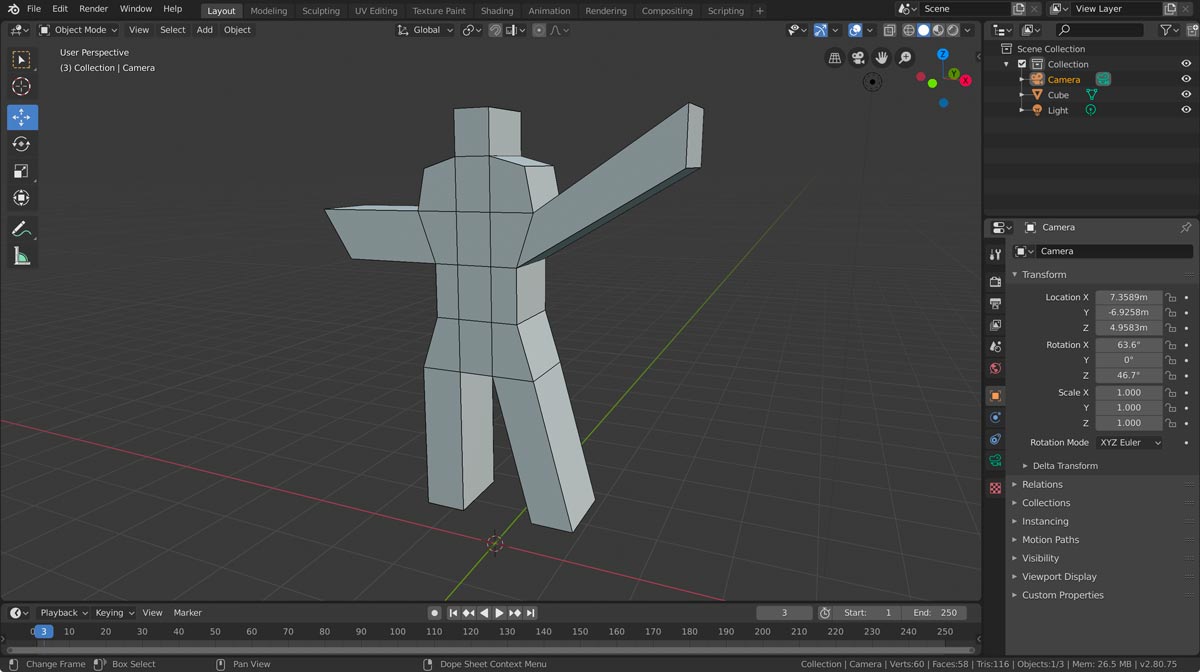Viewport: 1200px width, 672px height.
Task: Select the Scale tool
Action: coord(22,171)
